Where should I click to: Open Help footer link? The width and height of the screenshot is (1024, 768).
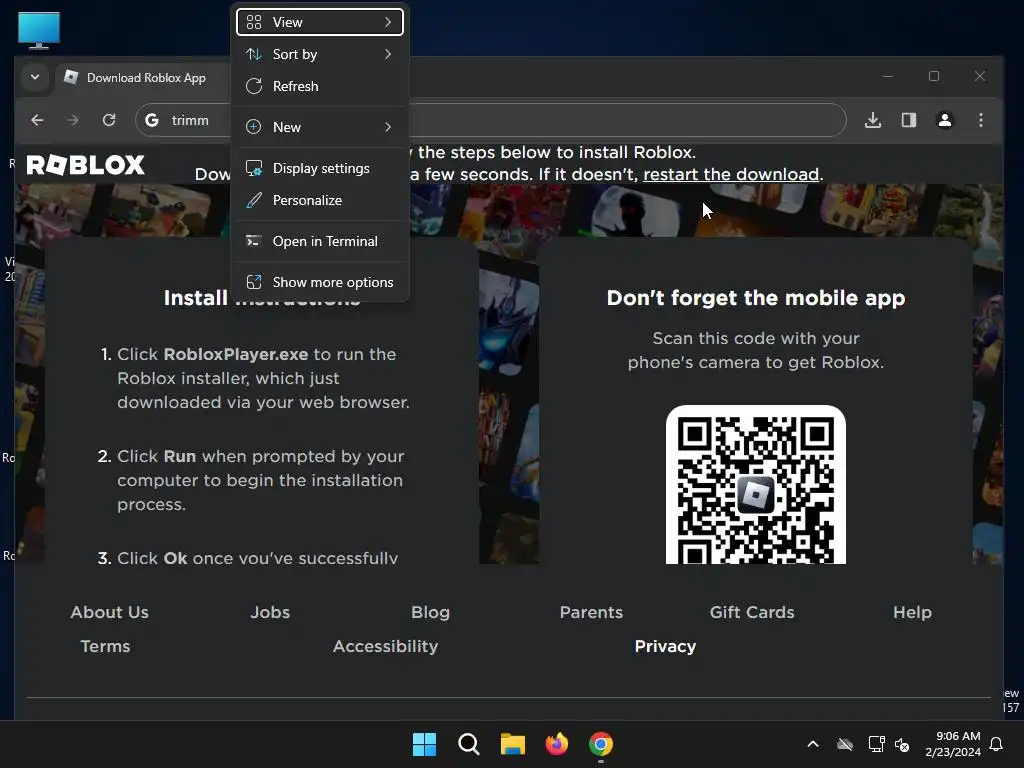912,612
